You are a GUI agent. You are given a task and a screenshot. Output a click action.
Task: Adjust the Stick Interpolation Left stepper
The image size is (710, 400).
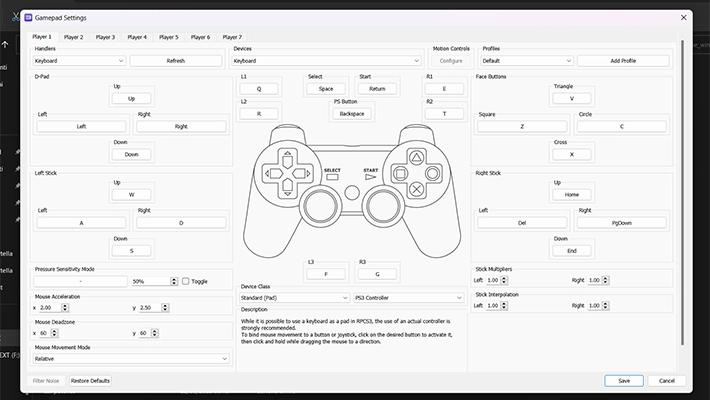504,306
